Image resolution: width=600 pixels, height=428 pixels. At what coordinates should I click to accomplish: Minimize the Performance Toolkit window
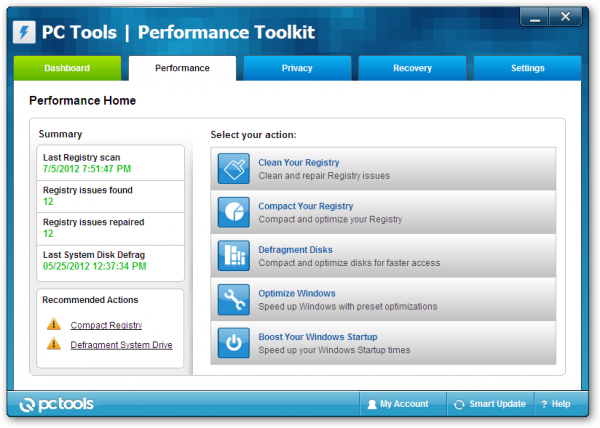[x=535, y=17]
